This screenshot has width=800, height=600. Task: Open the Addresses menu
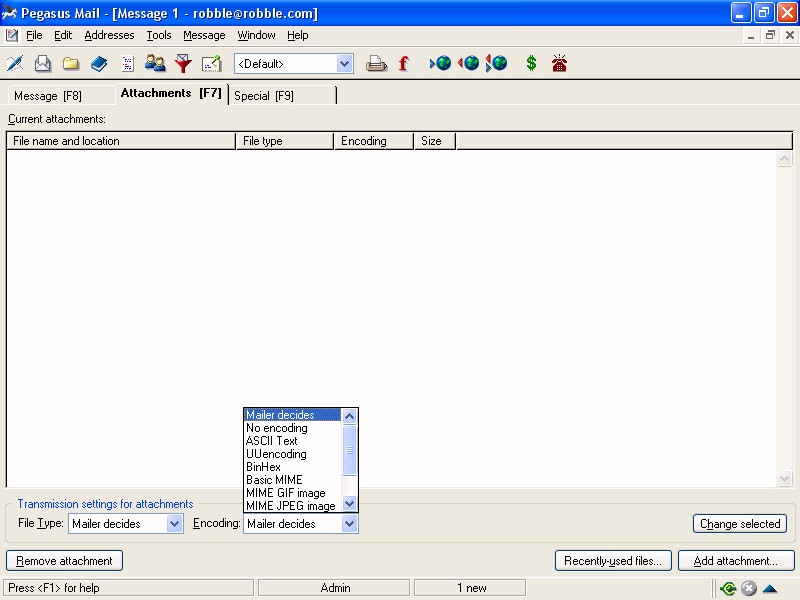pyautogui.click(x=109, y=35)
